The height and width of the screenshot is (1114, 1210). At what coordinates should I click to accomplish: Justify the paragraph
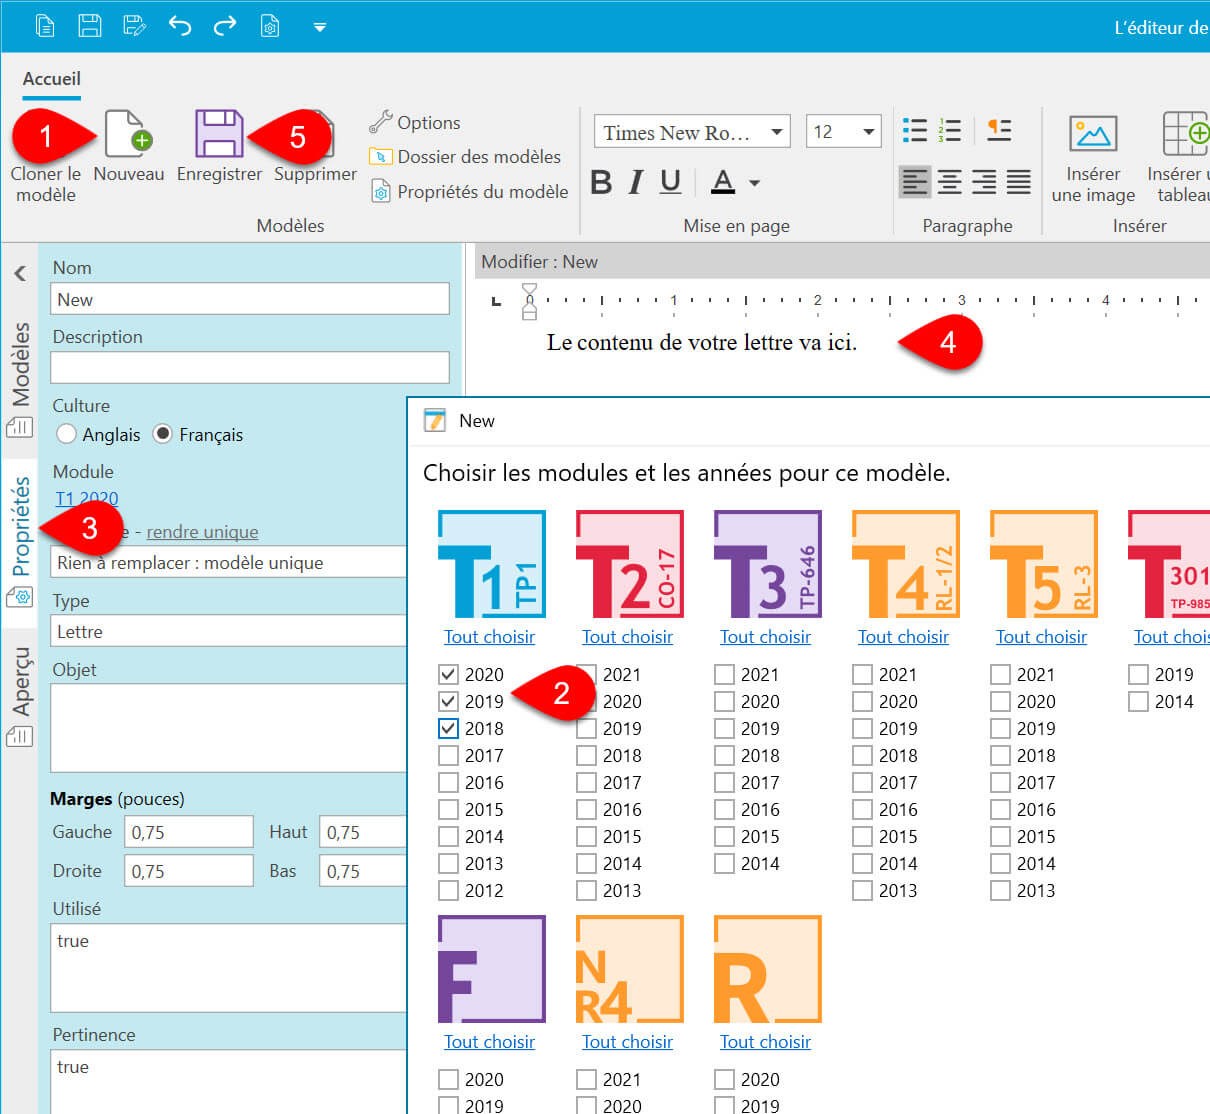[x=1018, y=182]
